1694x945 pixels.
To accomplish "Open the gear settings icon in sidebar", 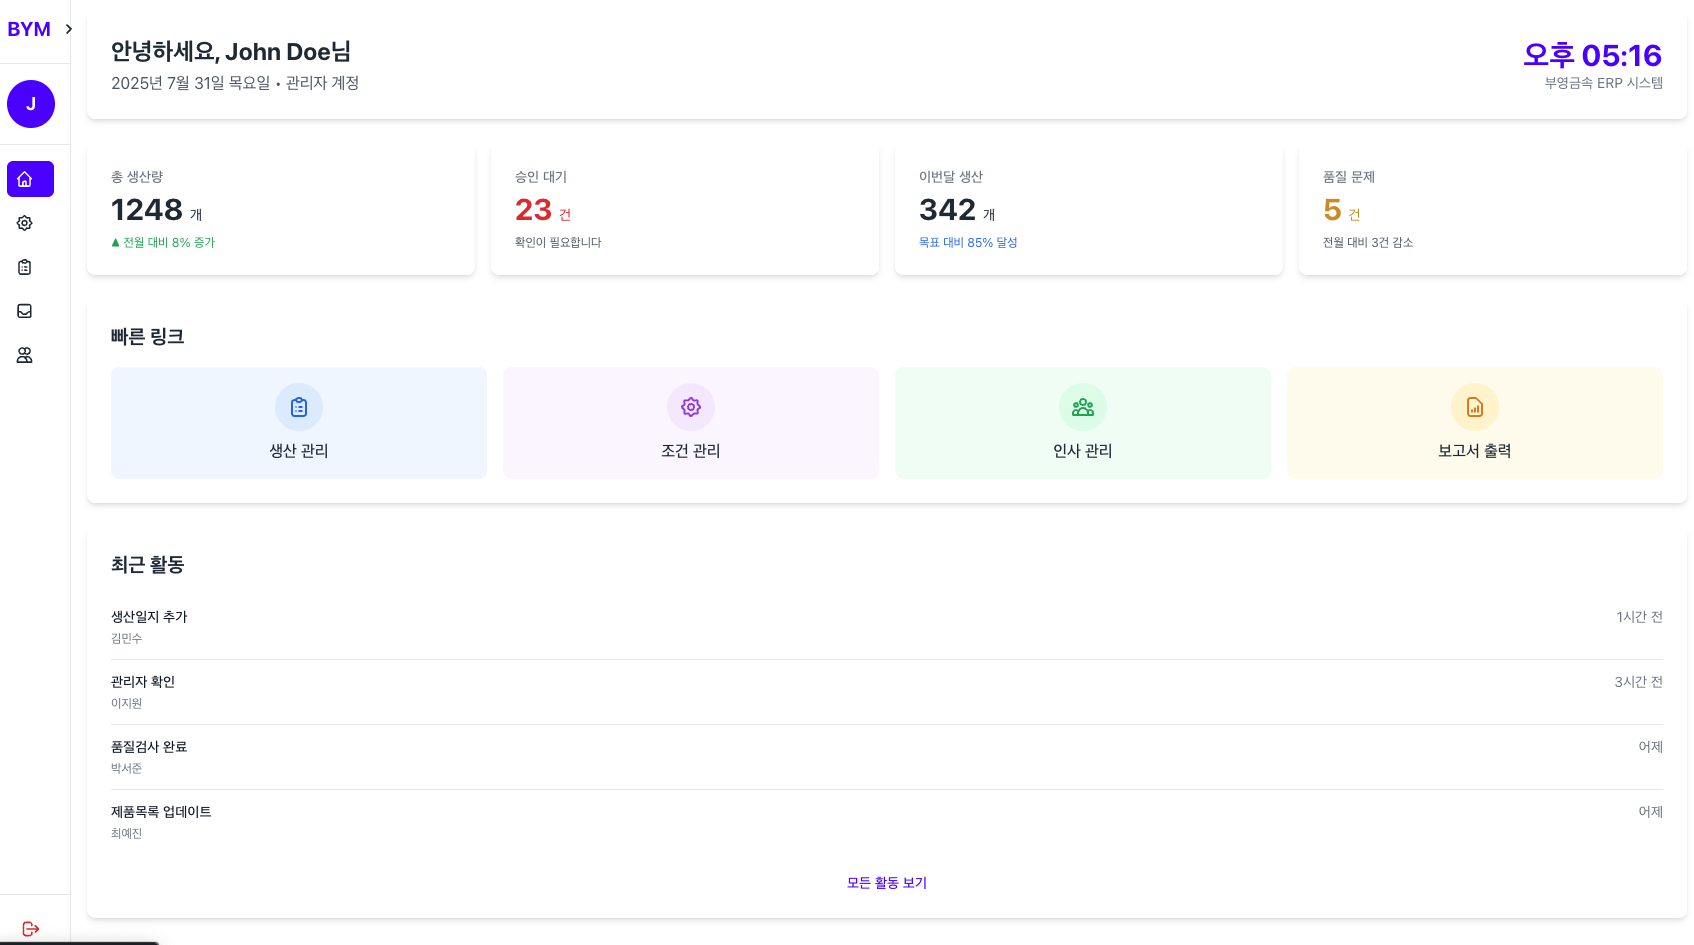I will [x=25, y=223].
